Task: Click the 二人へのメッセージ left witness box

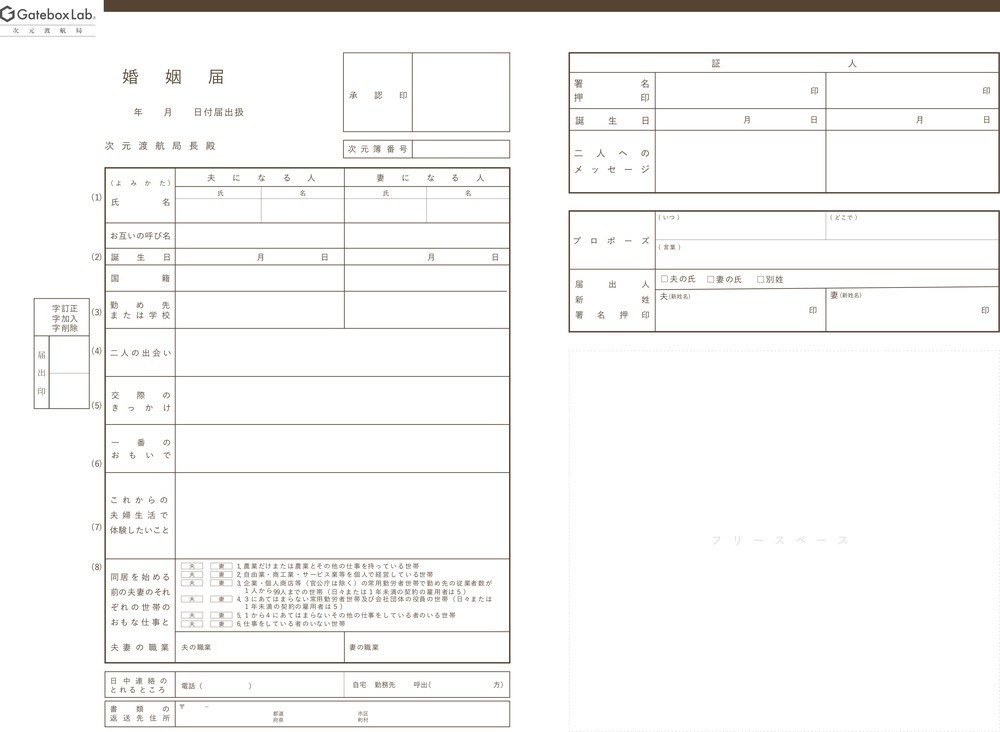Action: point(740,161)
